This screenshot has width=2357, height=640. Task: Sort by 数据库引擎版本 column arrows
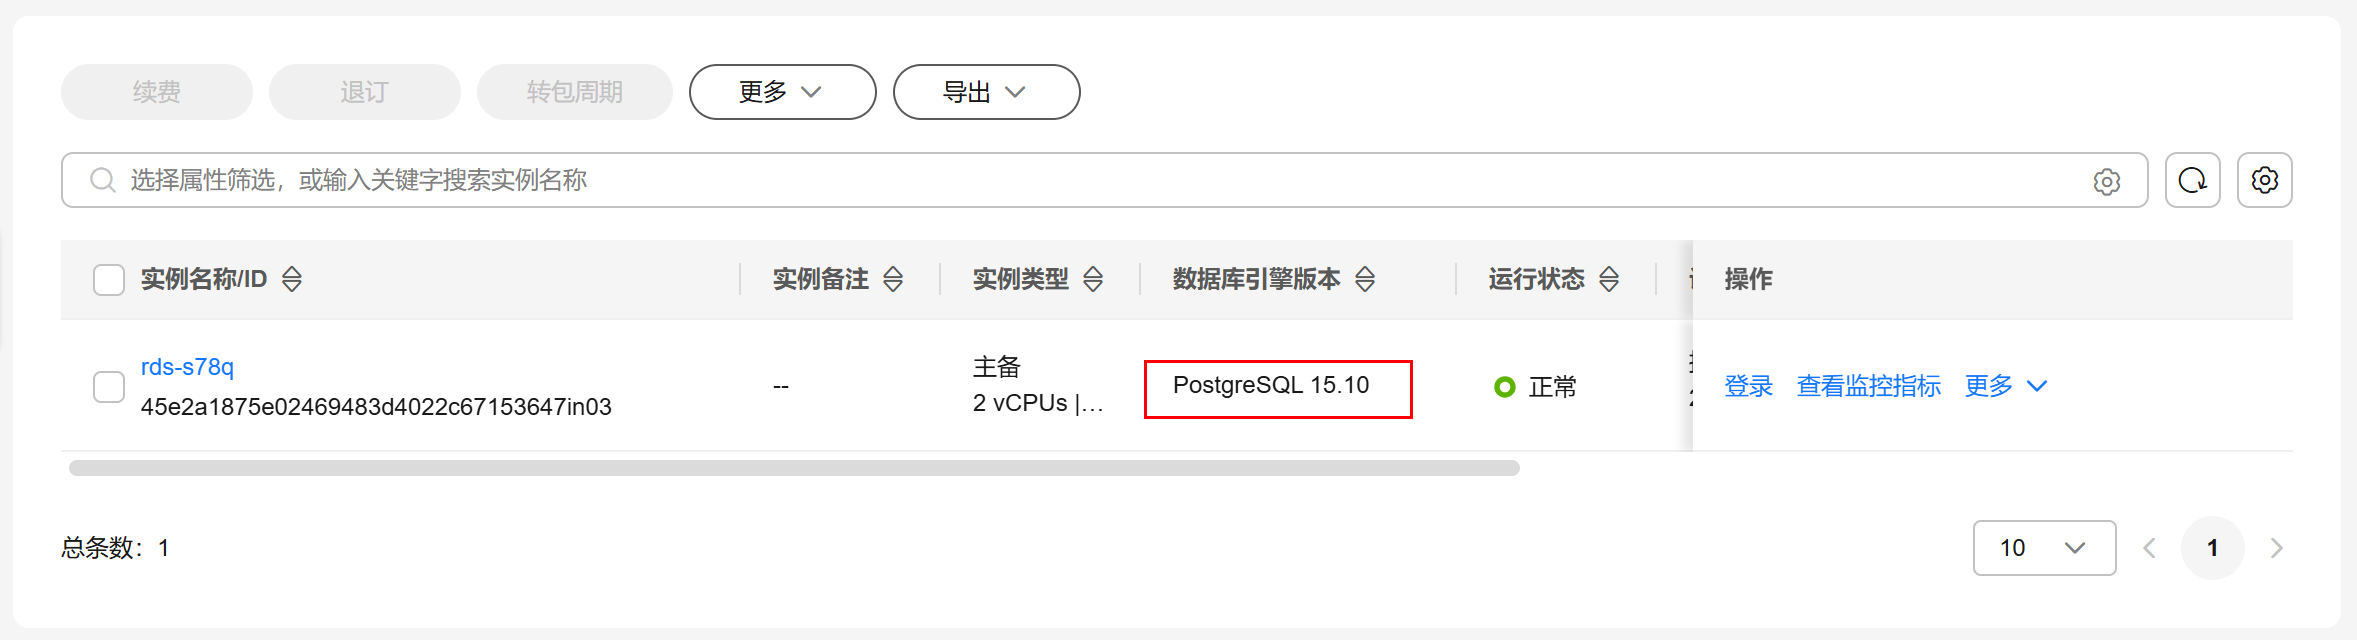(x=1365, y=279)
